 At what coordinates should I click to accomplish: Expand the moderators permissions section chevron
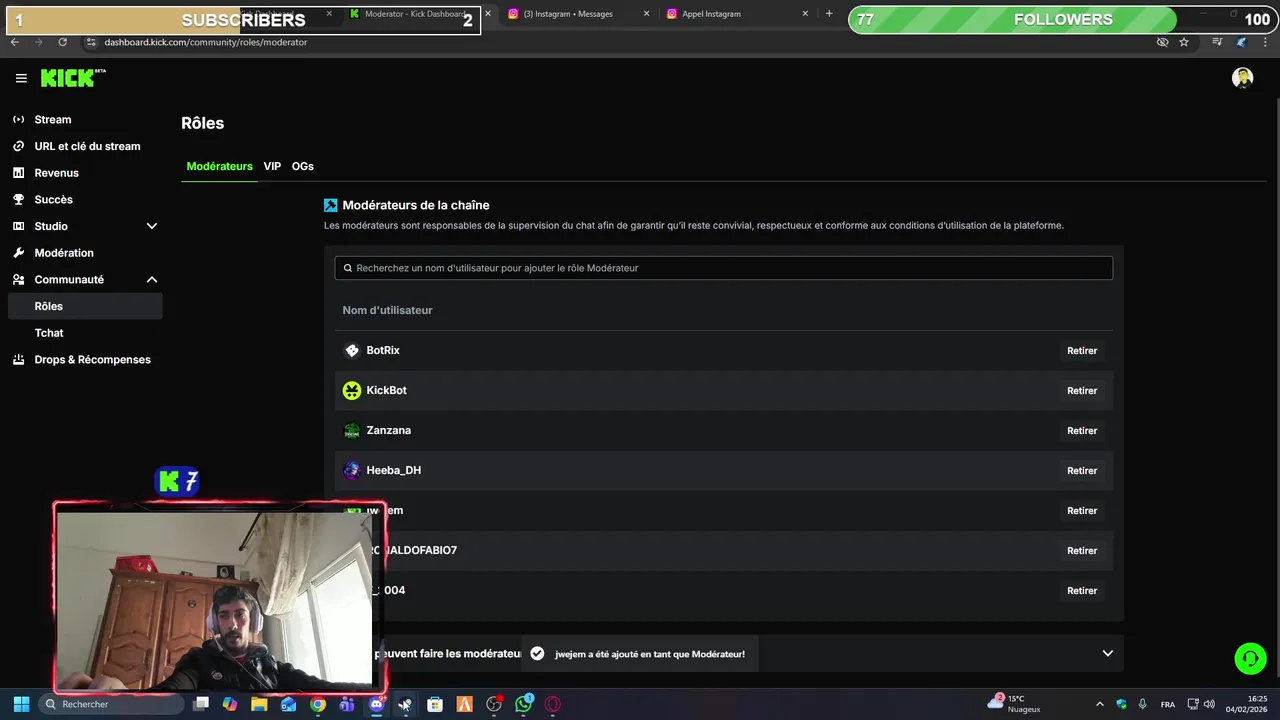[1107, 653]
